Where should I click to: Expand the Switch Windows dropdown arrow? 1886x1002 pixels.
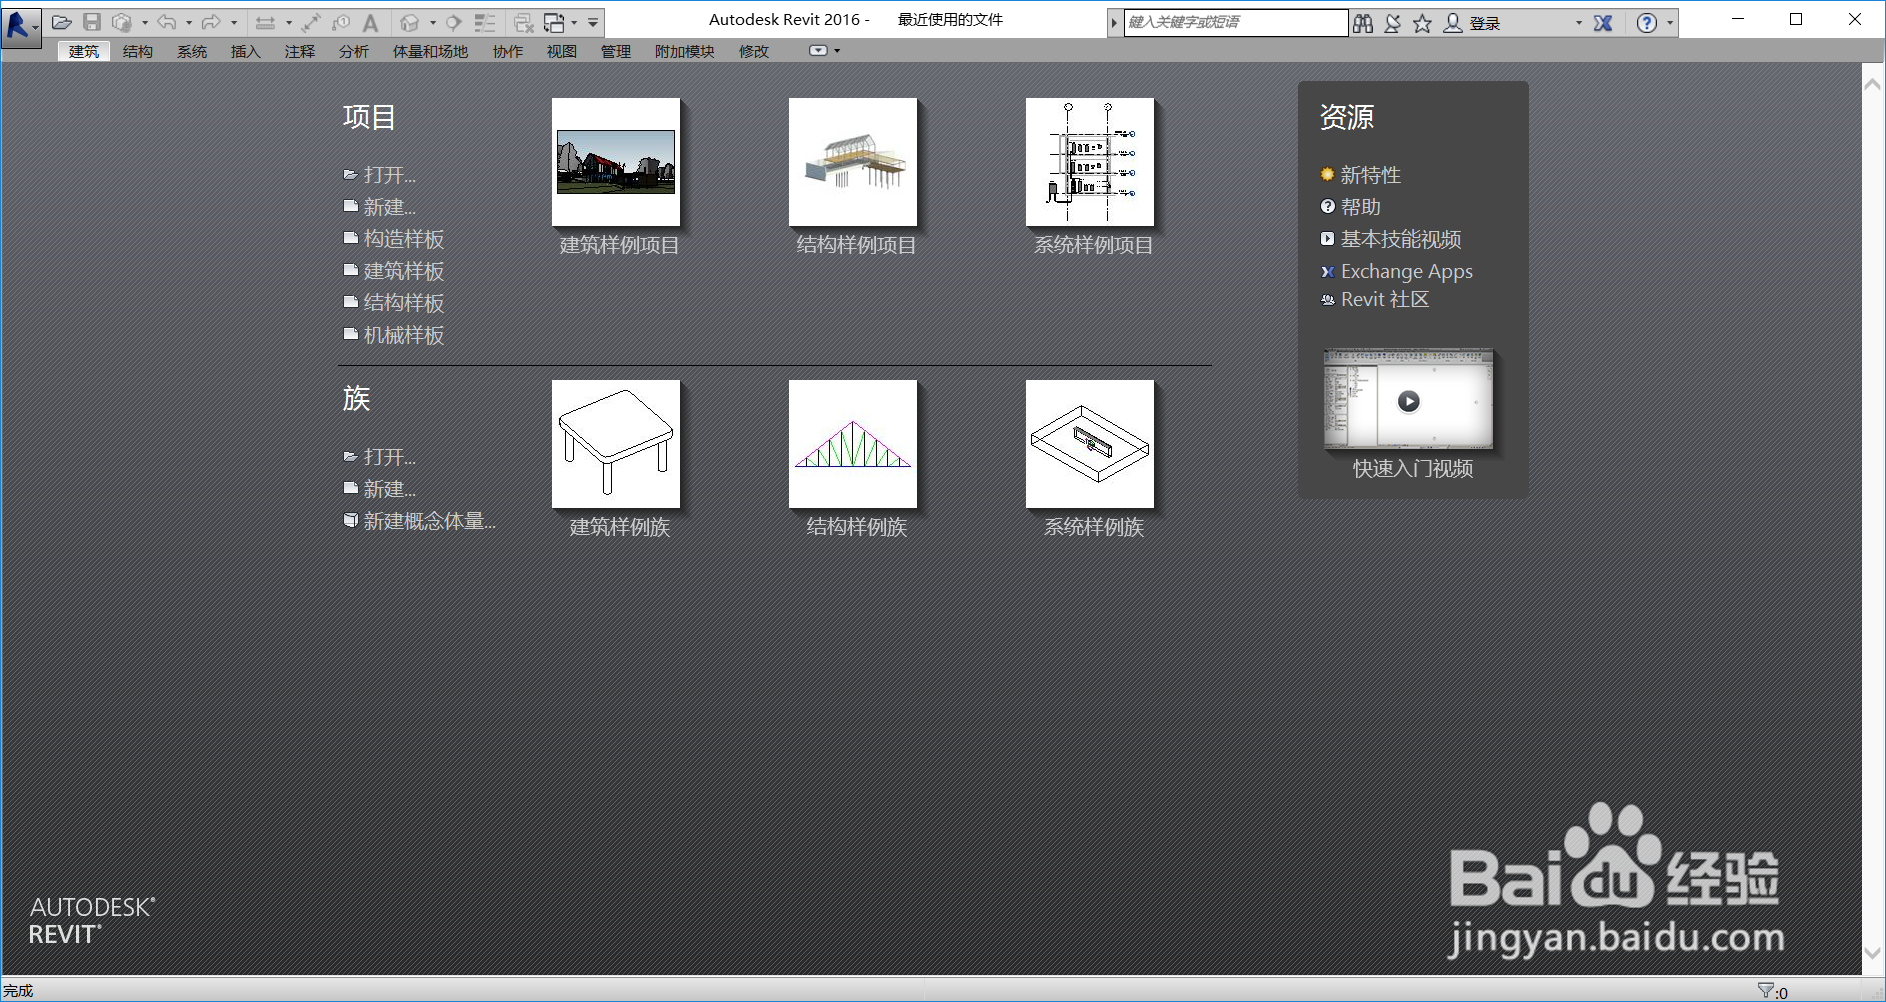pos(574,22)
